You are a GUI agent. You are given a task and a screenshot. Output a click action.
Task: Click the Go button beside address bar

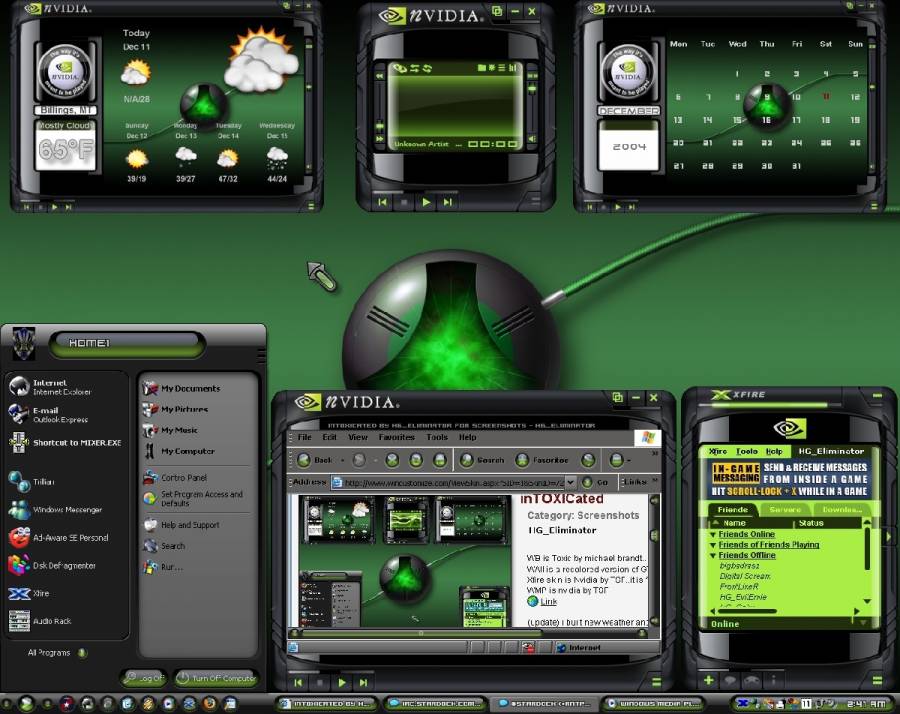[x=595, y=482]
